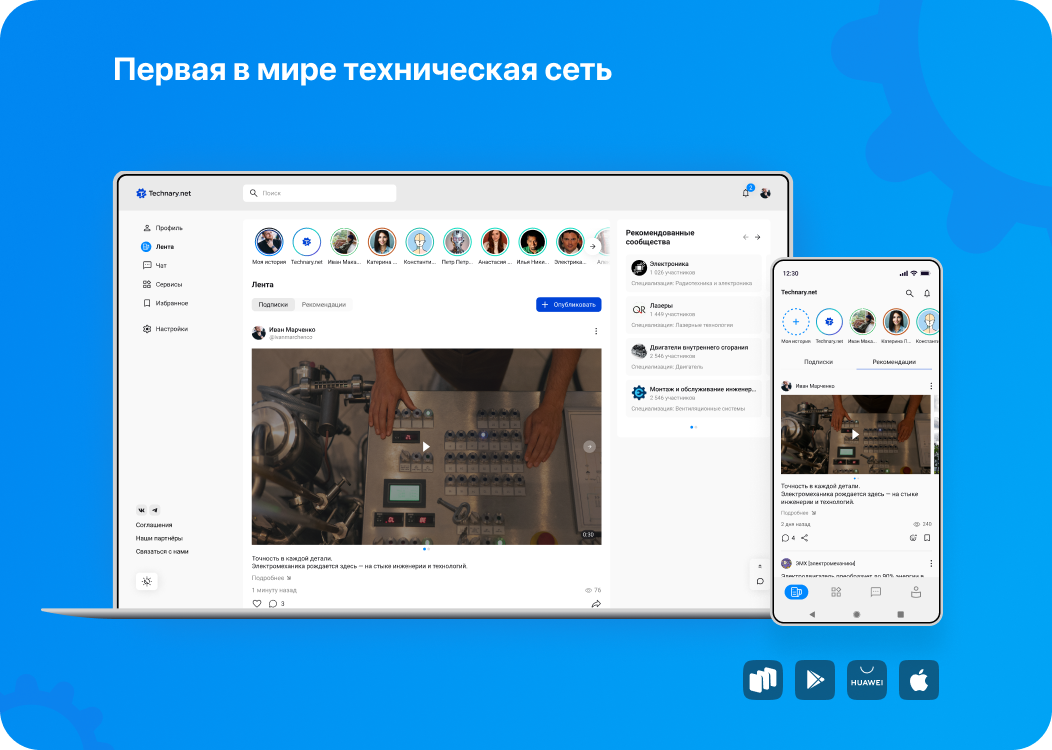Tap notifications bell in phone header
Viewport: 1052px width, 750px height.
click(x=927, y=293)
